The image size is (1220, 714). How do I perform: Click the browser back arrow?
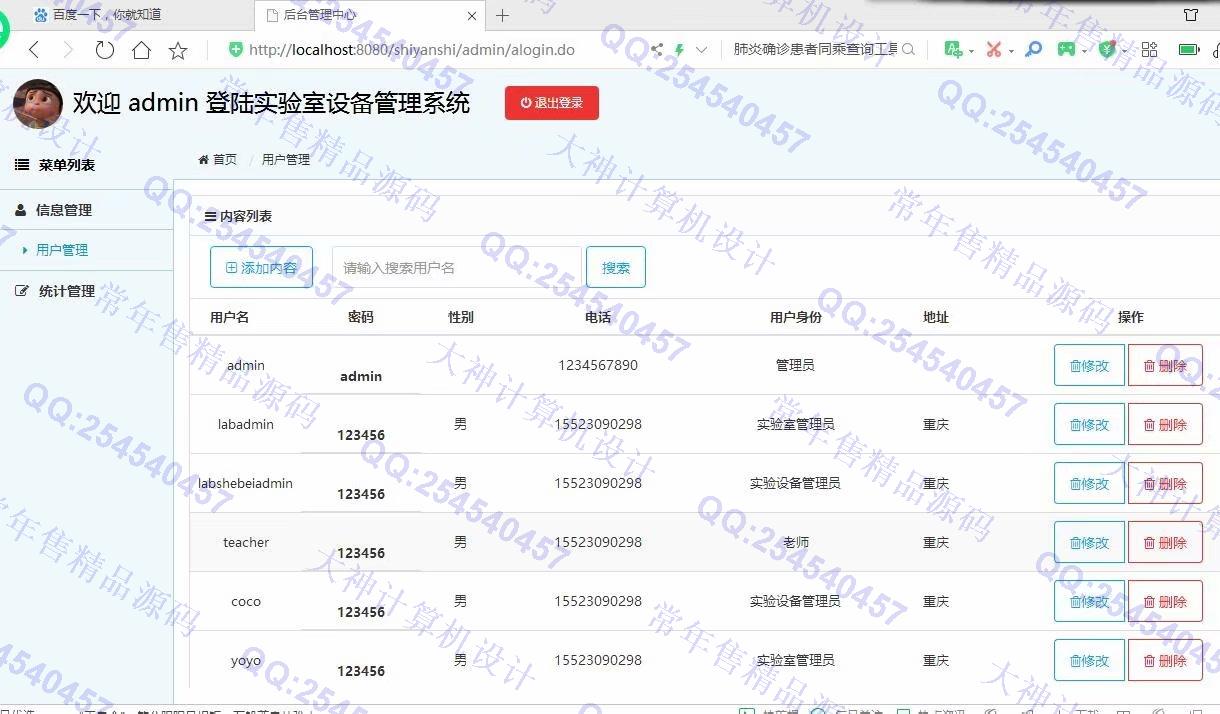pos(34,50)
